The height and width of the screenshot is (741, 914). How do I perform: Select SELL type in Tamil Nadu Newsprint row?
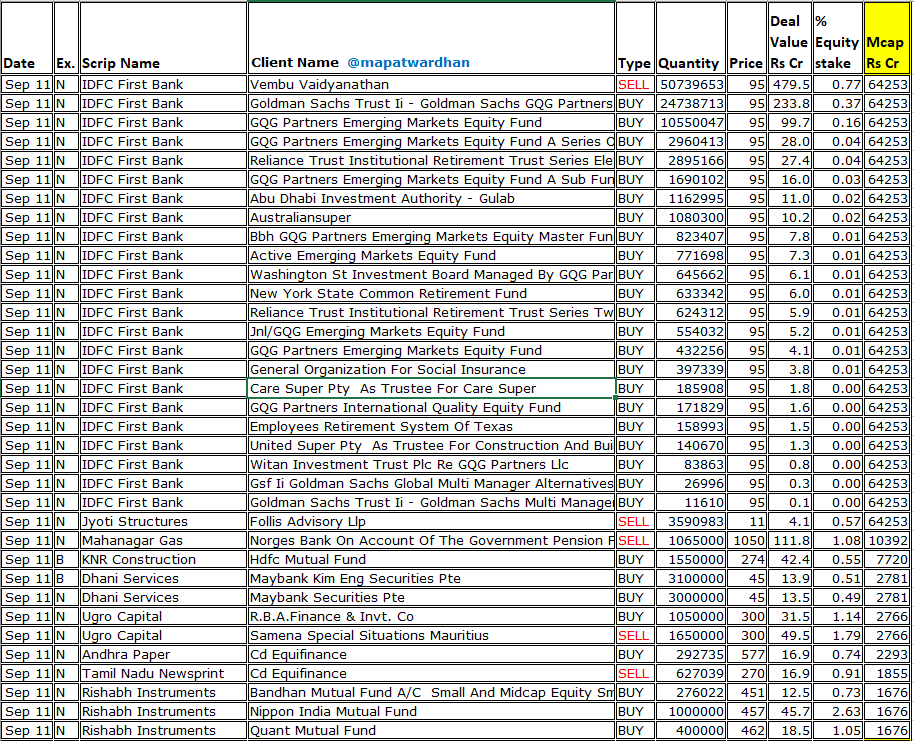635,674
